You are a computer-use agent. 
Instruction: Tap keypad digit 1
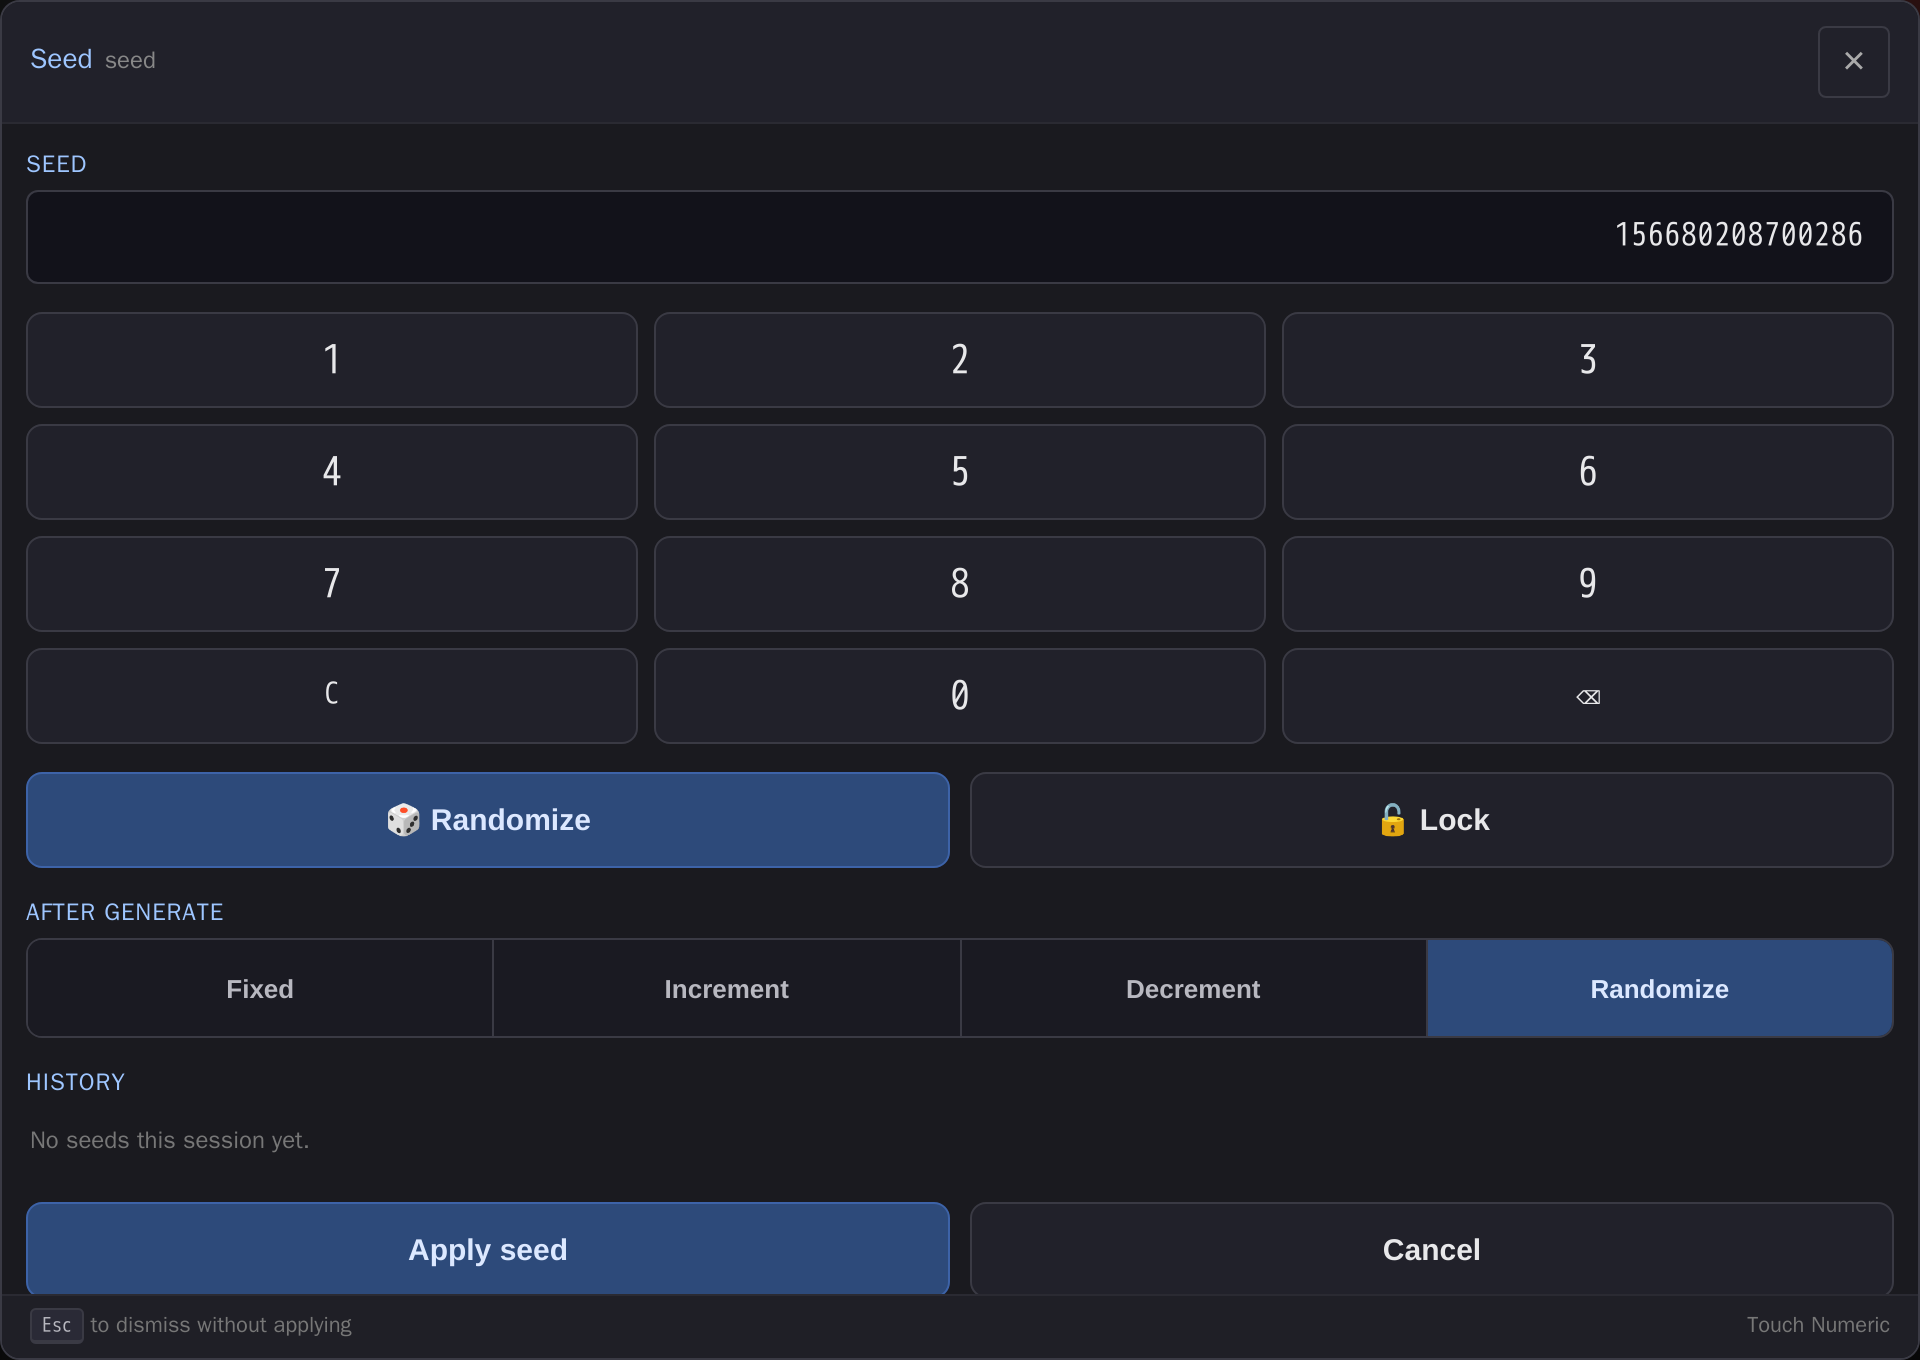click(332, 360)
